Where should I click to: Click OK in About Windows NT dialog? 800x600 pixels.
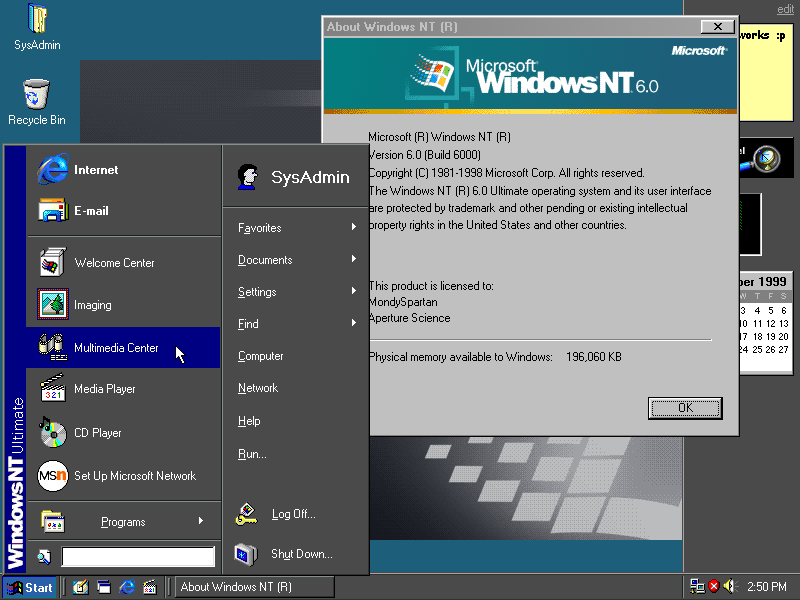[685, 408]
